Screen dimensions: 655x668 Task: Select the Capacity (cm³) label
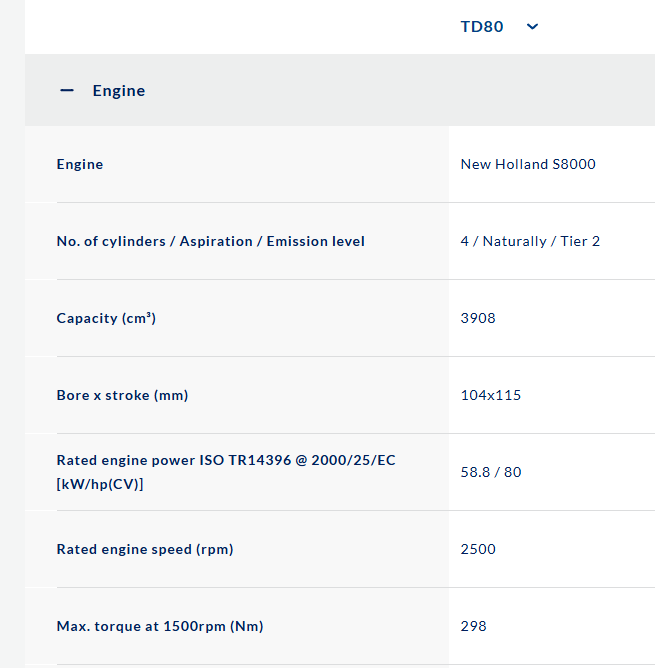coord(106,318)
